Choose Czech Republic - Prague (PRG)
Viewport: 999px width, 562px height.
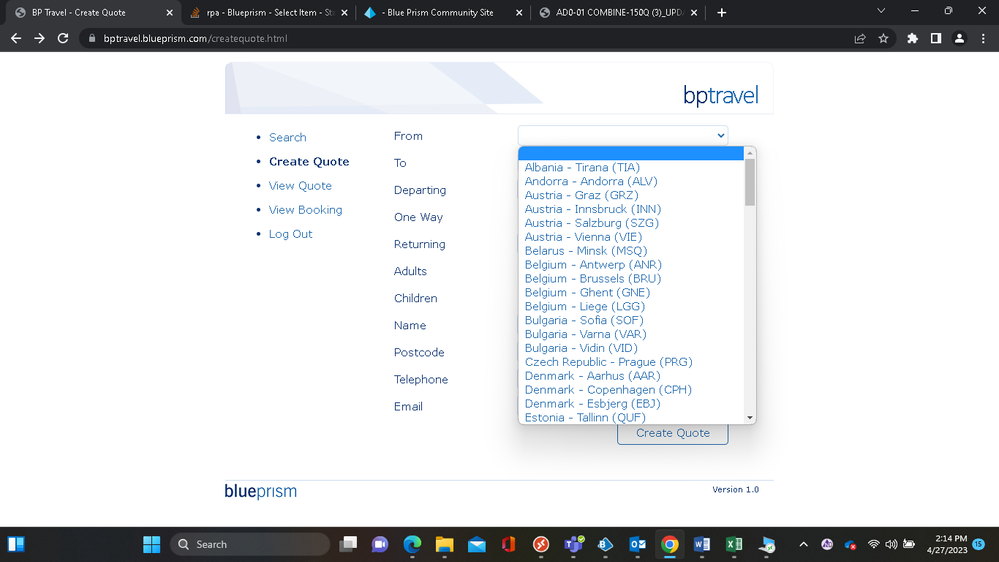pos(631,362)
